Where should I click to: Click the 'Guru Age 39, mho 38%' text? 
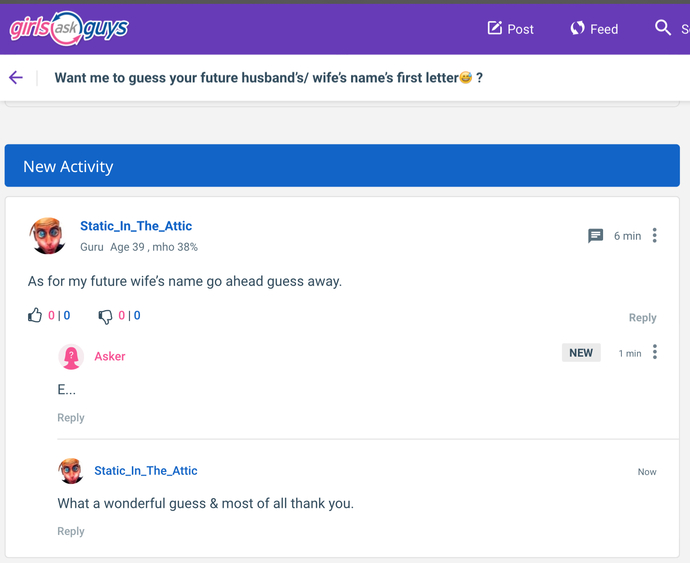pyautogui.click(x=139, y=247)
